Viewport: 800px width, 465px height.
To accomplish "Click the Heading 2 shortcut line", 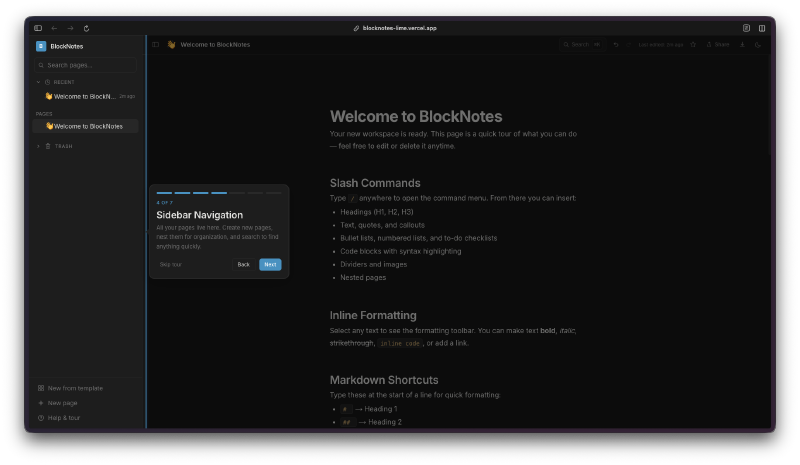I will 371,422.
